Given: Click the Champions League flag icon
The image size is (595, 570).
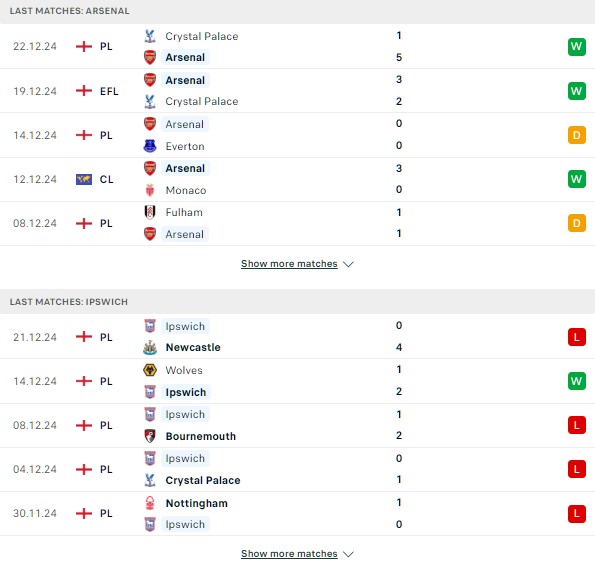Looking at the screenshot, I should [84, 179].
